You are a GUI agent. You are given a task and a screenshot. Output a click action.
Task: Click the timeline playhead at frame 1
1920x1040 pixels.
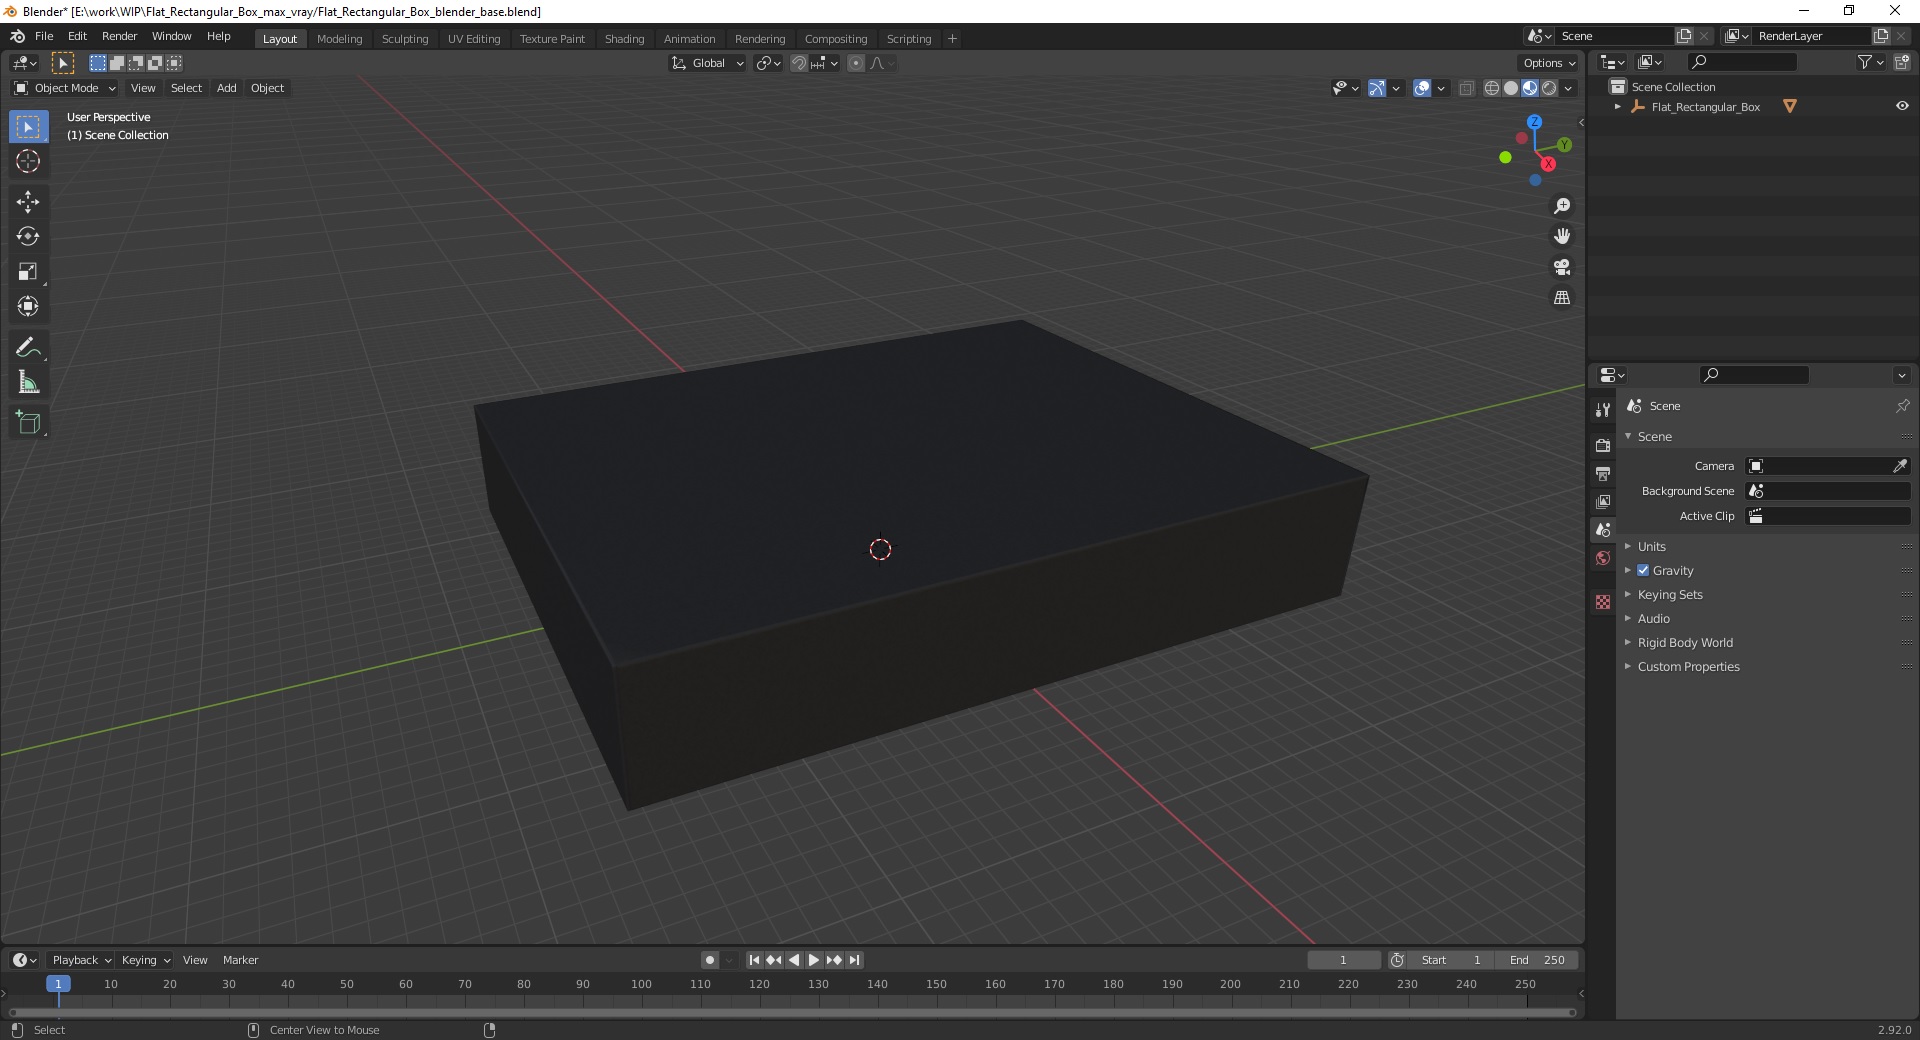[58, 984]
